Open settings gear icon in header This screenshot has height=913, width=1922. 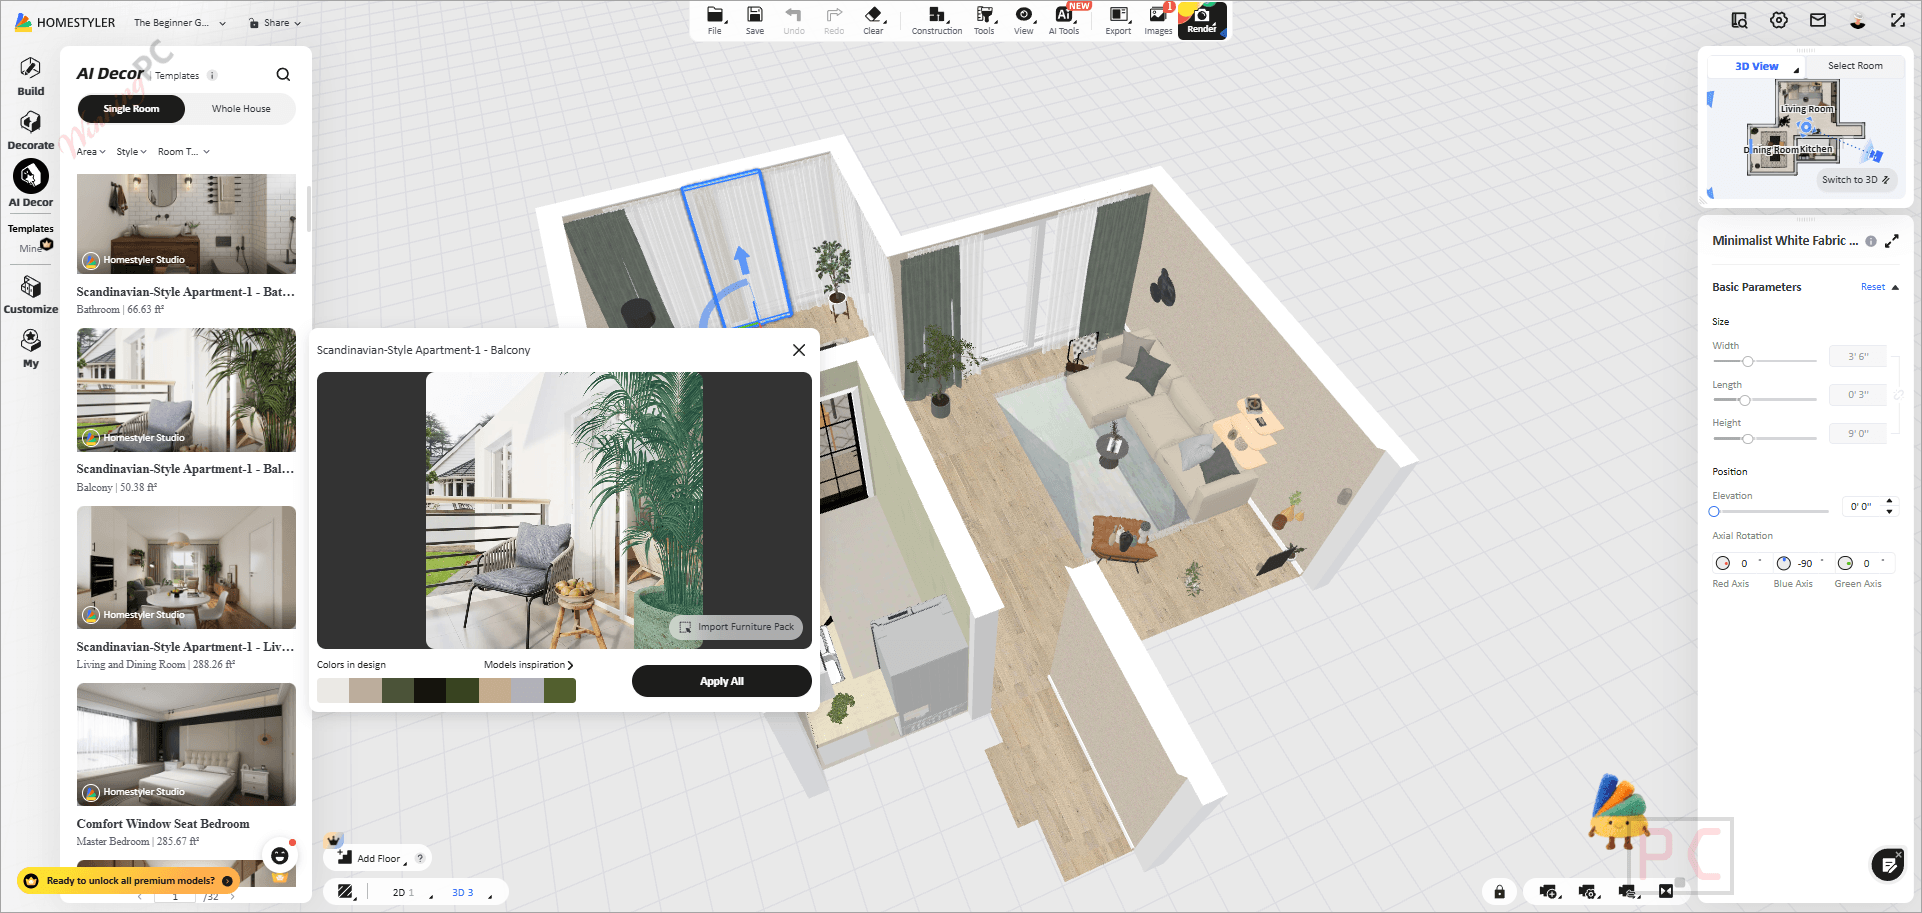1779,20
